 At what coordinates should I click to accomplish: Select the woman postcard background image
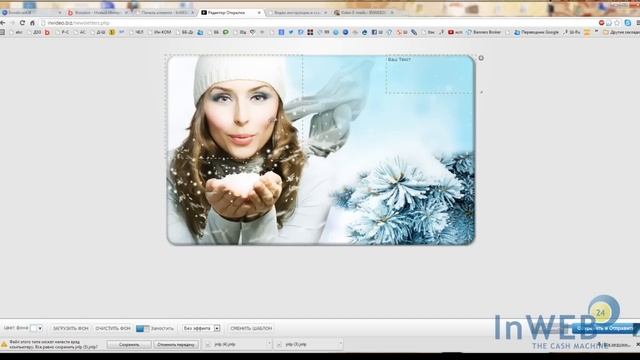click(321, 150)
